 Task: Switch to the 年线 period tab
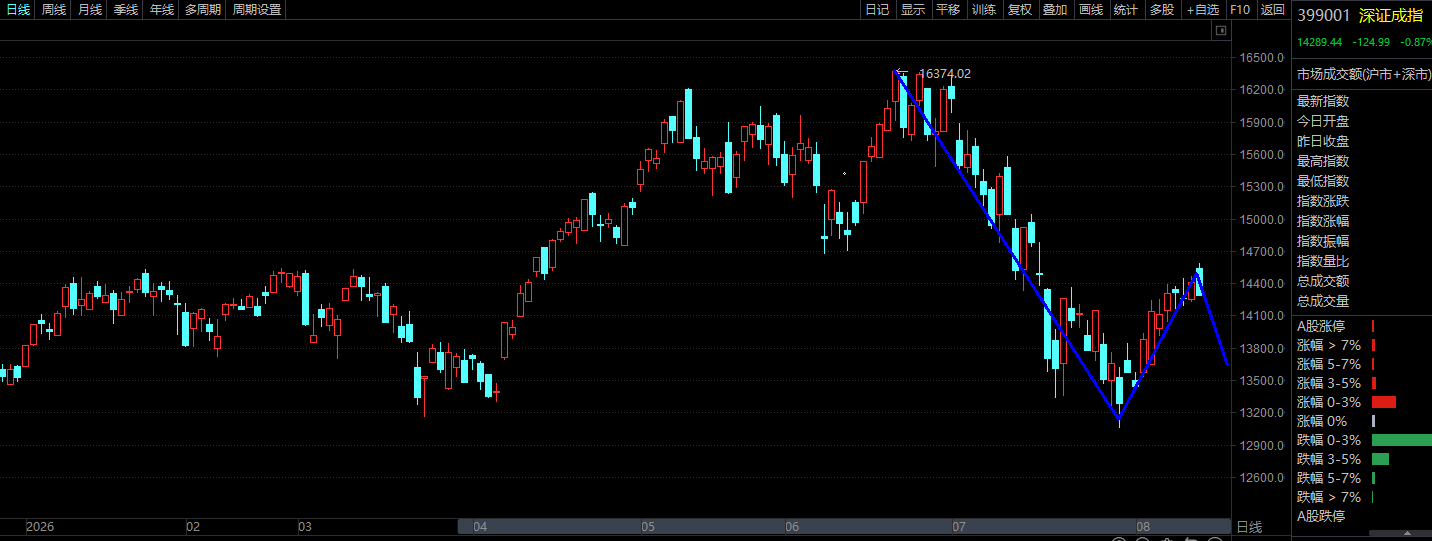[161, 10]
